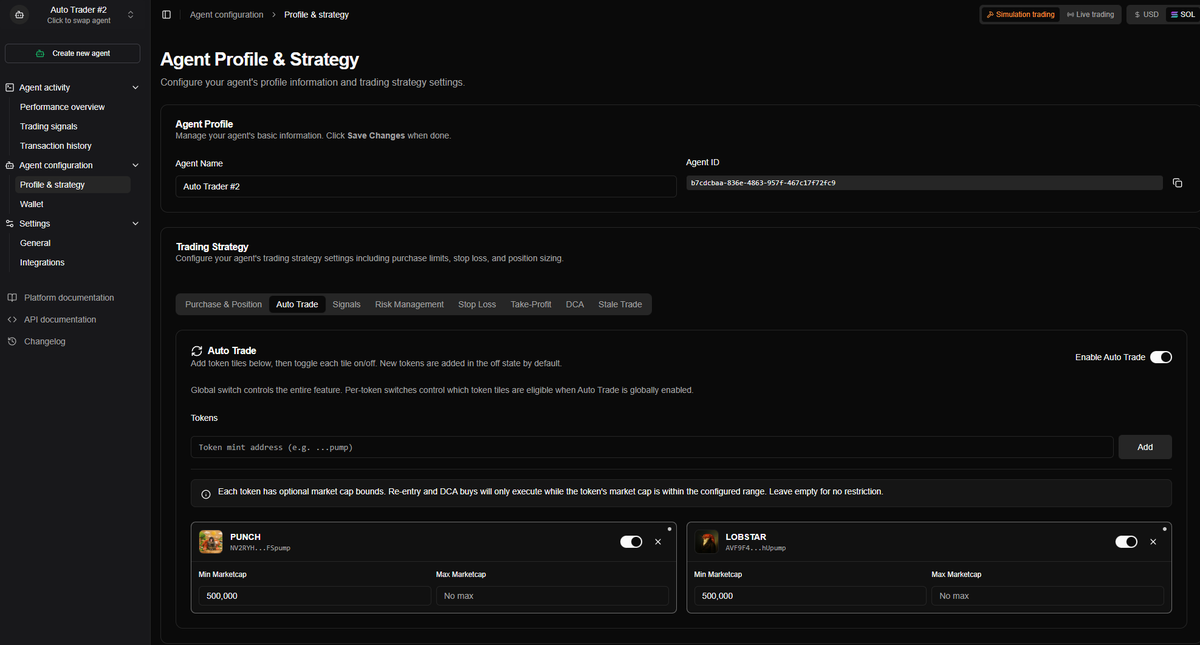The image size is (1200, 645).
Task: Click the Agent activity section icon
Action: 10,88
